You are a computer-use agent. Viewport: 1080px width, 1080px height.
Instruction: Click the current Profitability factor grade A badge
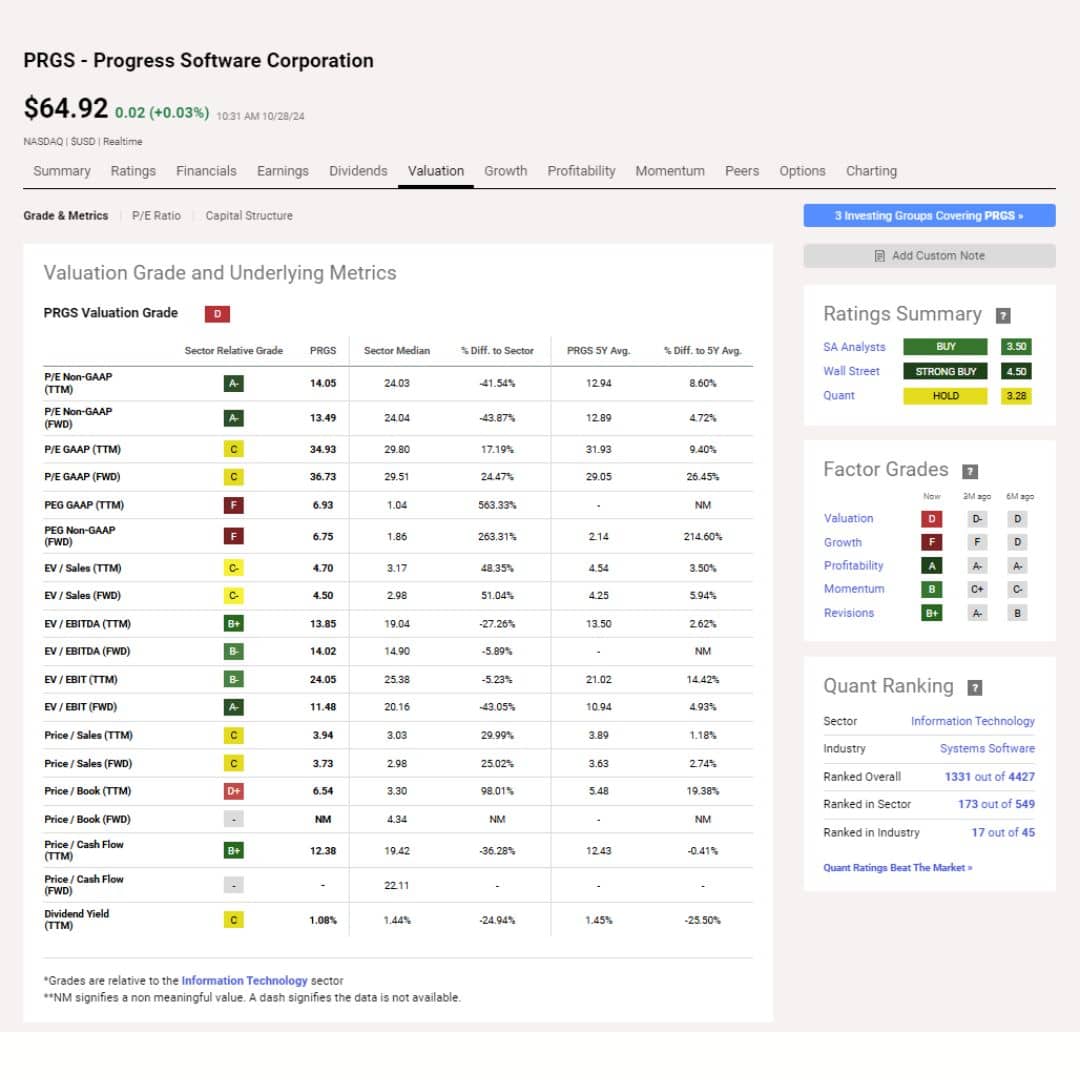(x=931, y=566)
